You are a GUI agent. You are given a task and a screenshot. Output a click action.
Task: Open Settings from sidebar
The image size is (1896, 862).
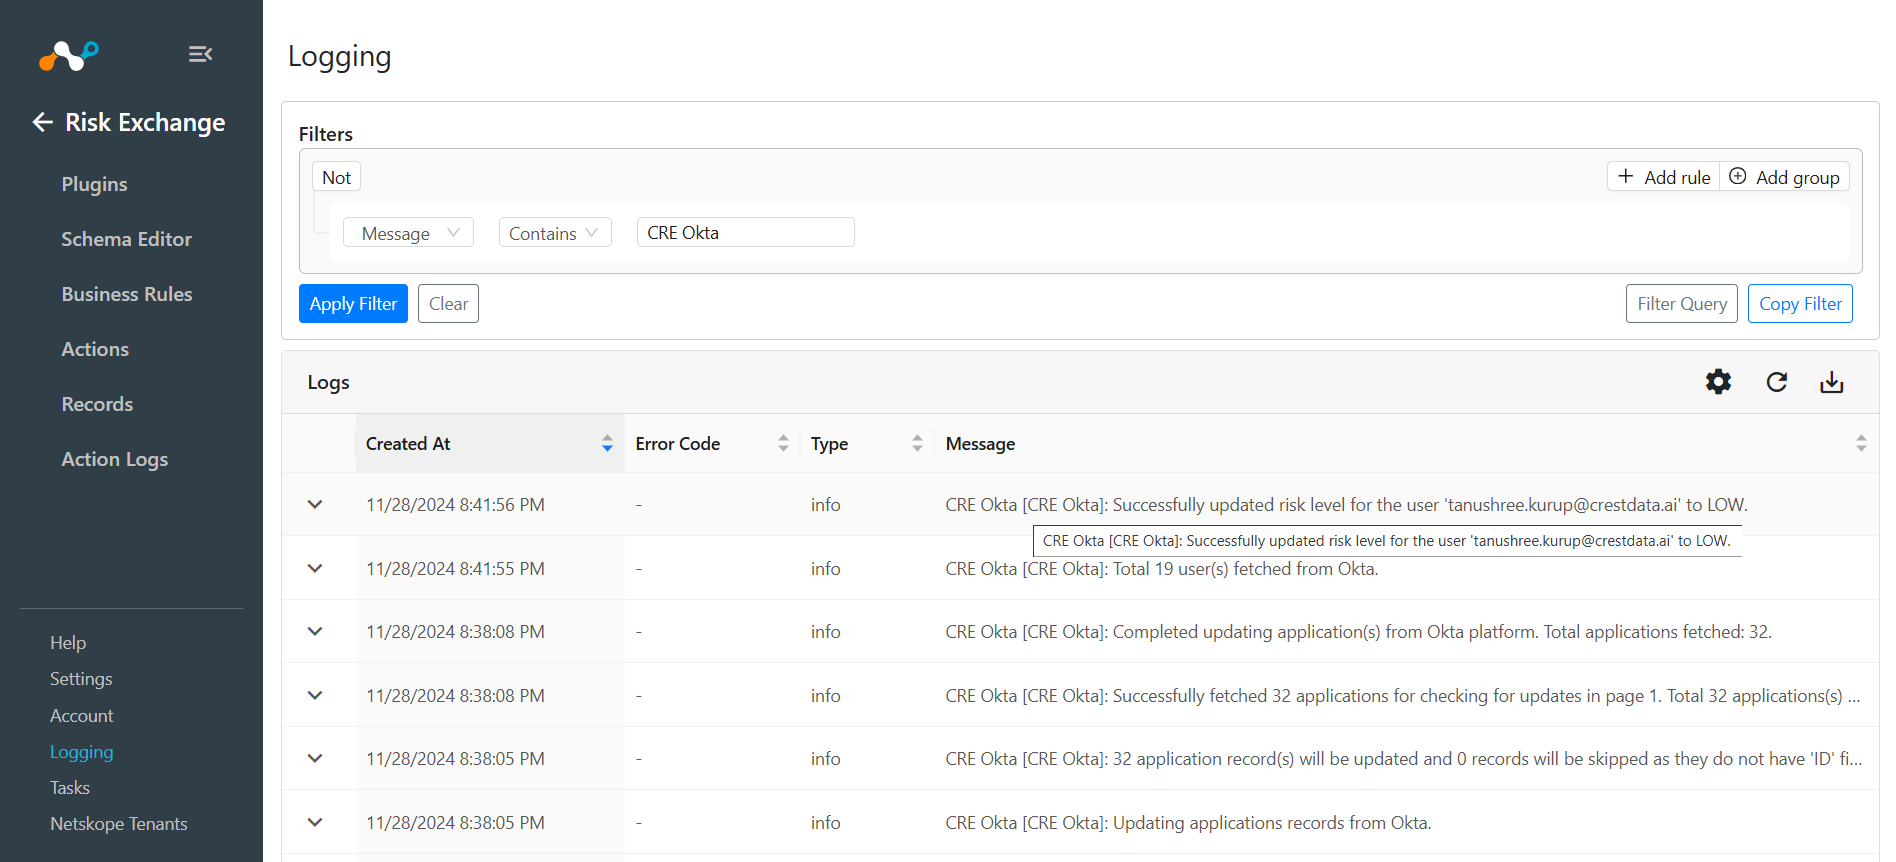pos(81,679)
